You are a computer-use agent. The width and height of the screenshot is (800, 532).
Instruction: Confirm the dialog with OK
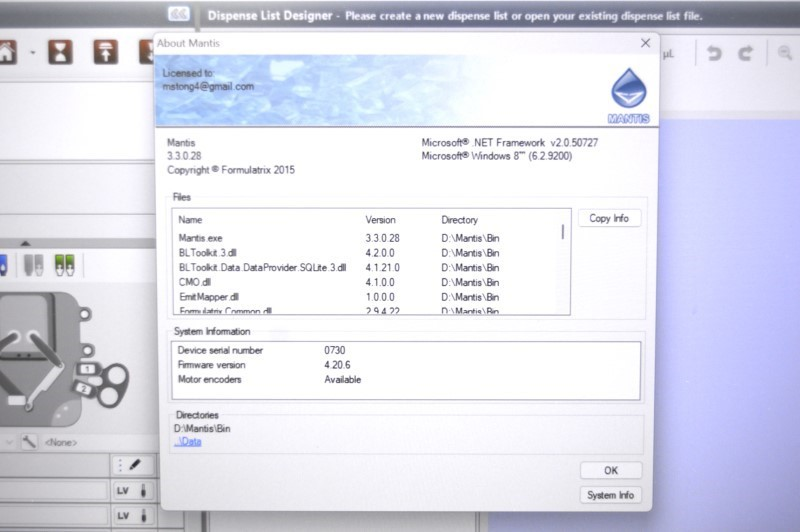pos(611,470)
